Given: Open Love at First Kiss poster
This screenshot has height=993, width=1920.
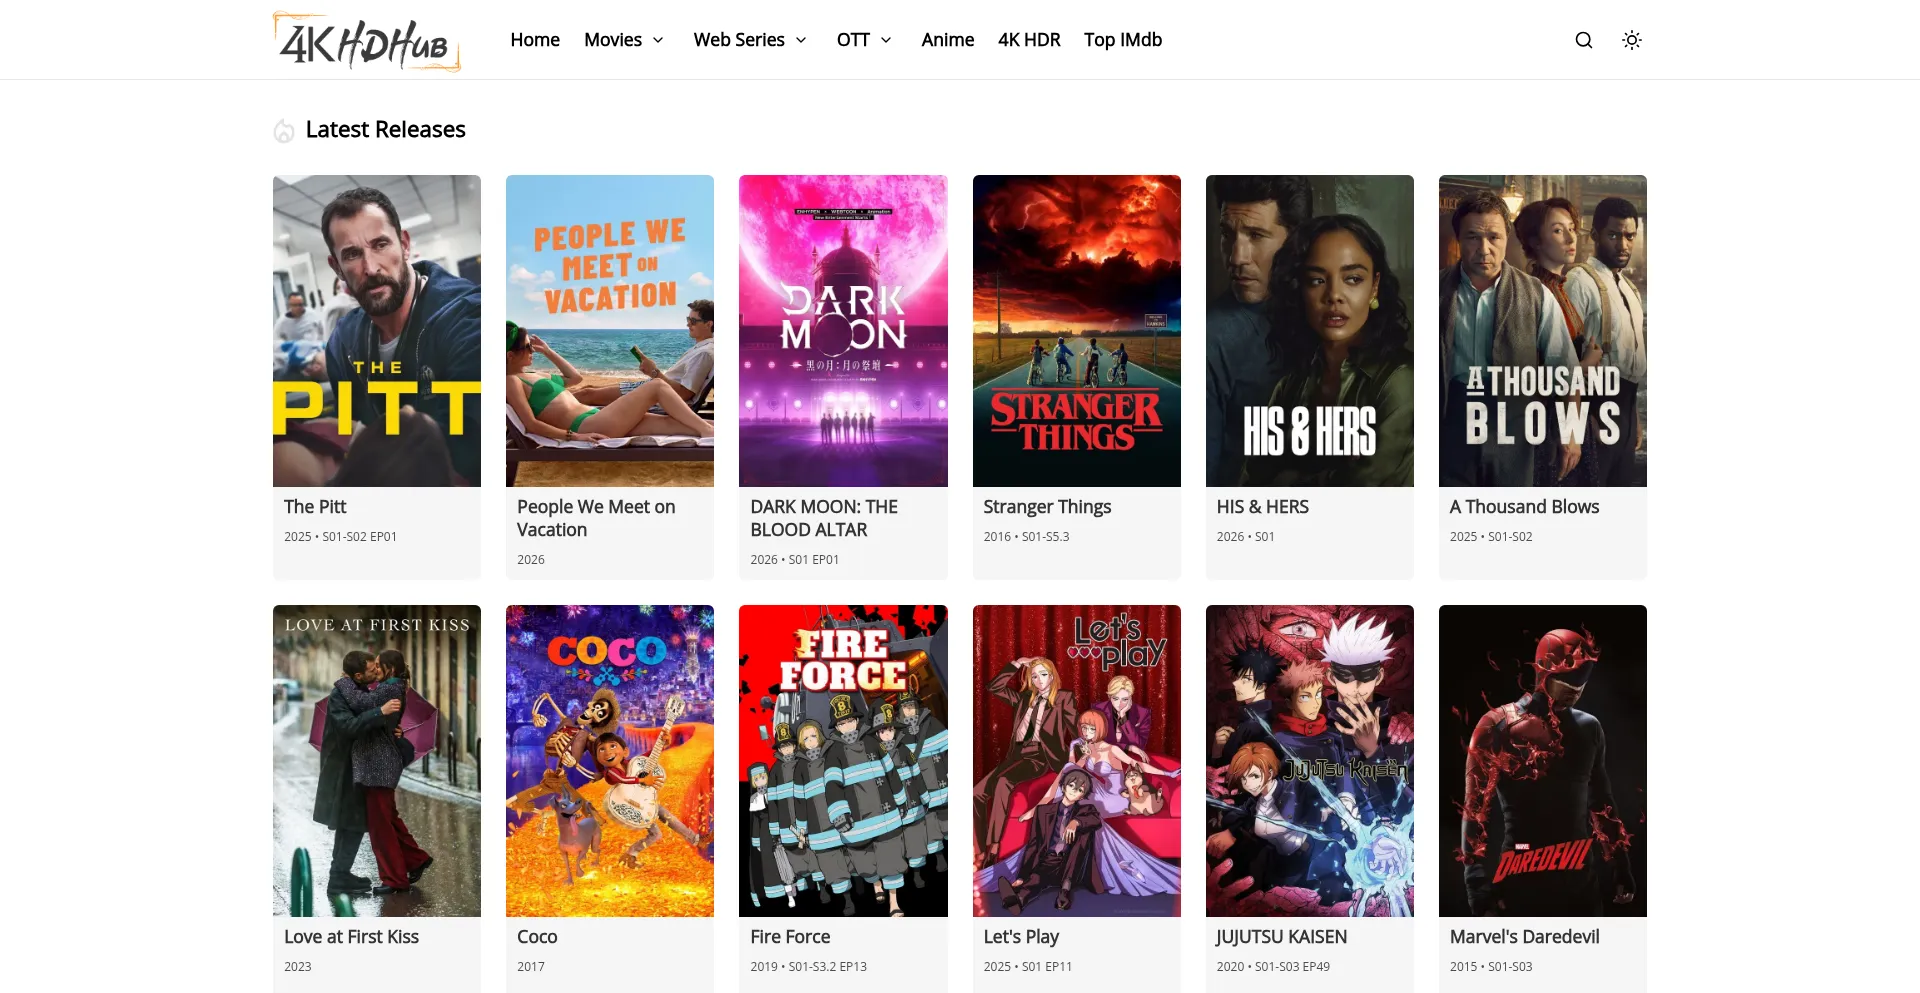Looking at the screenshot, I should (377, 761).
